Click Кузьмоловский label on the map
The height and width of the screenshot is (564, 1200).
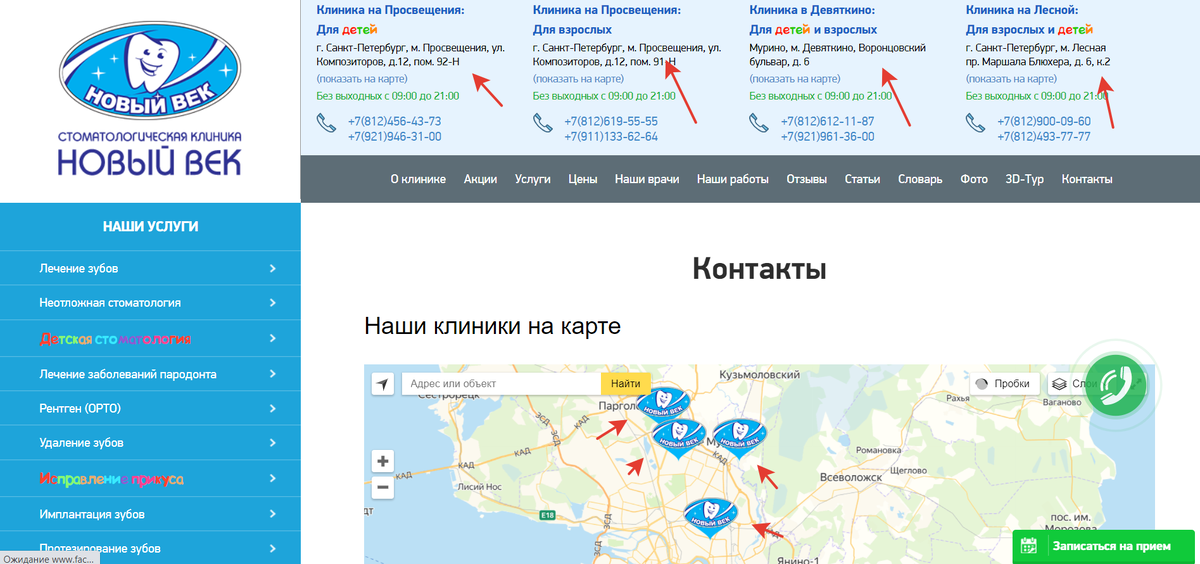tap(760, 373)
